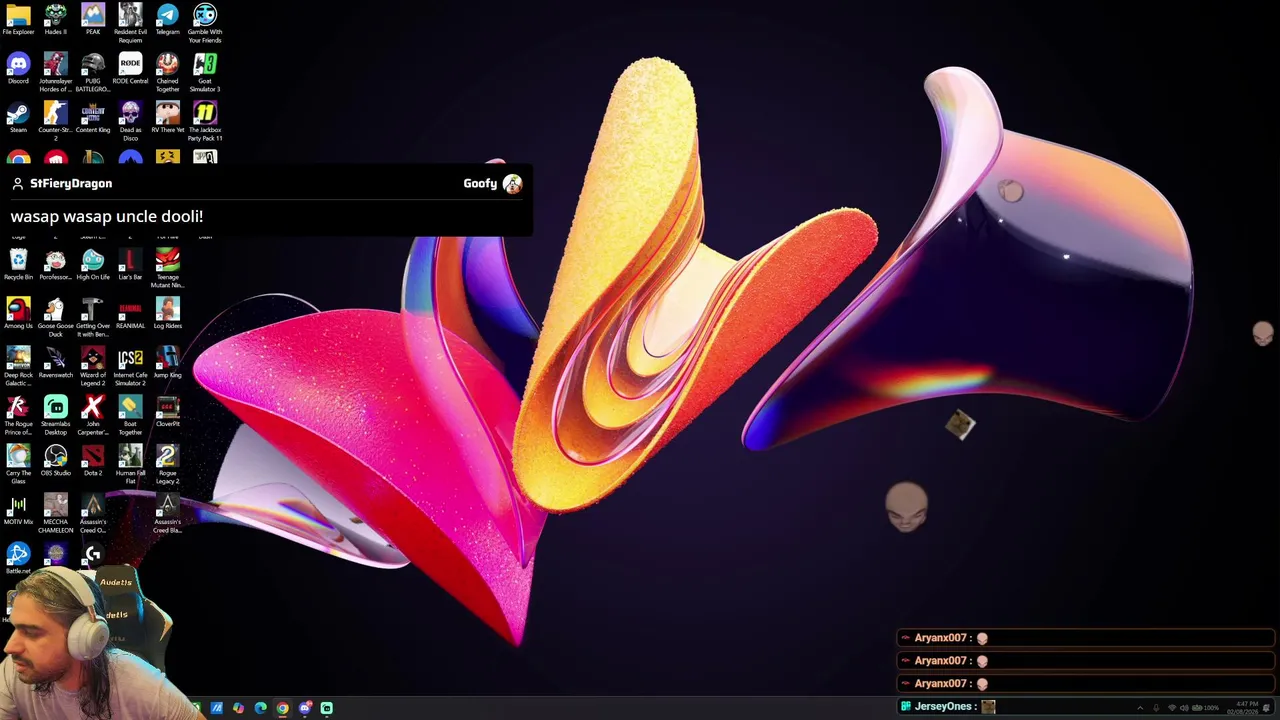Open Resident Evil Requiem shortcut
This screenshot has width=1280, height=720.
pos(130,24)
